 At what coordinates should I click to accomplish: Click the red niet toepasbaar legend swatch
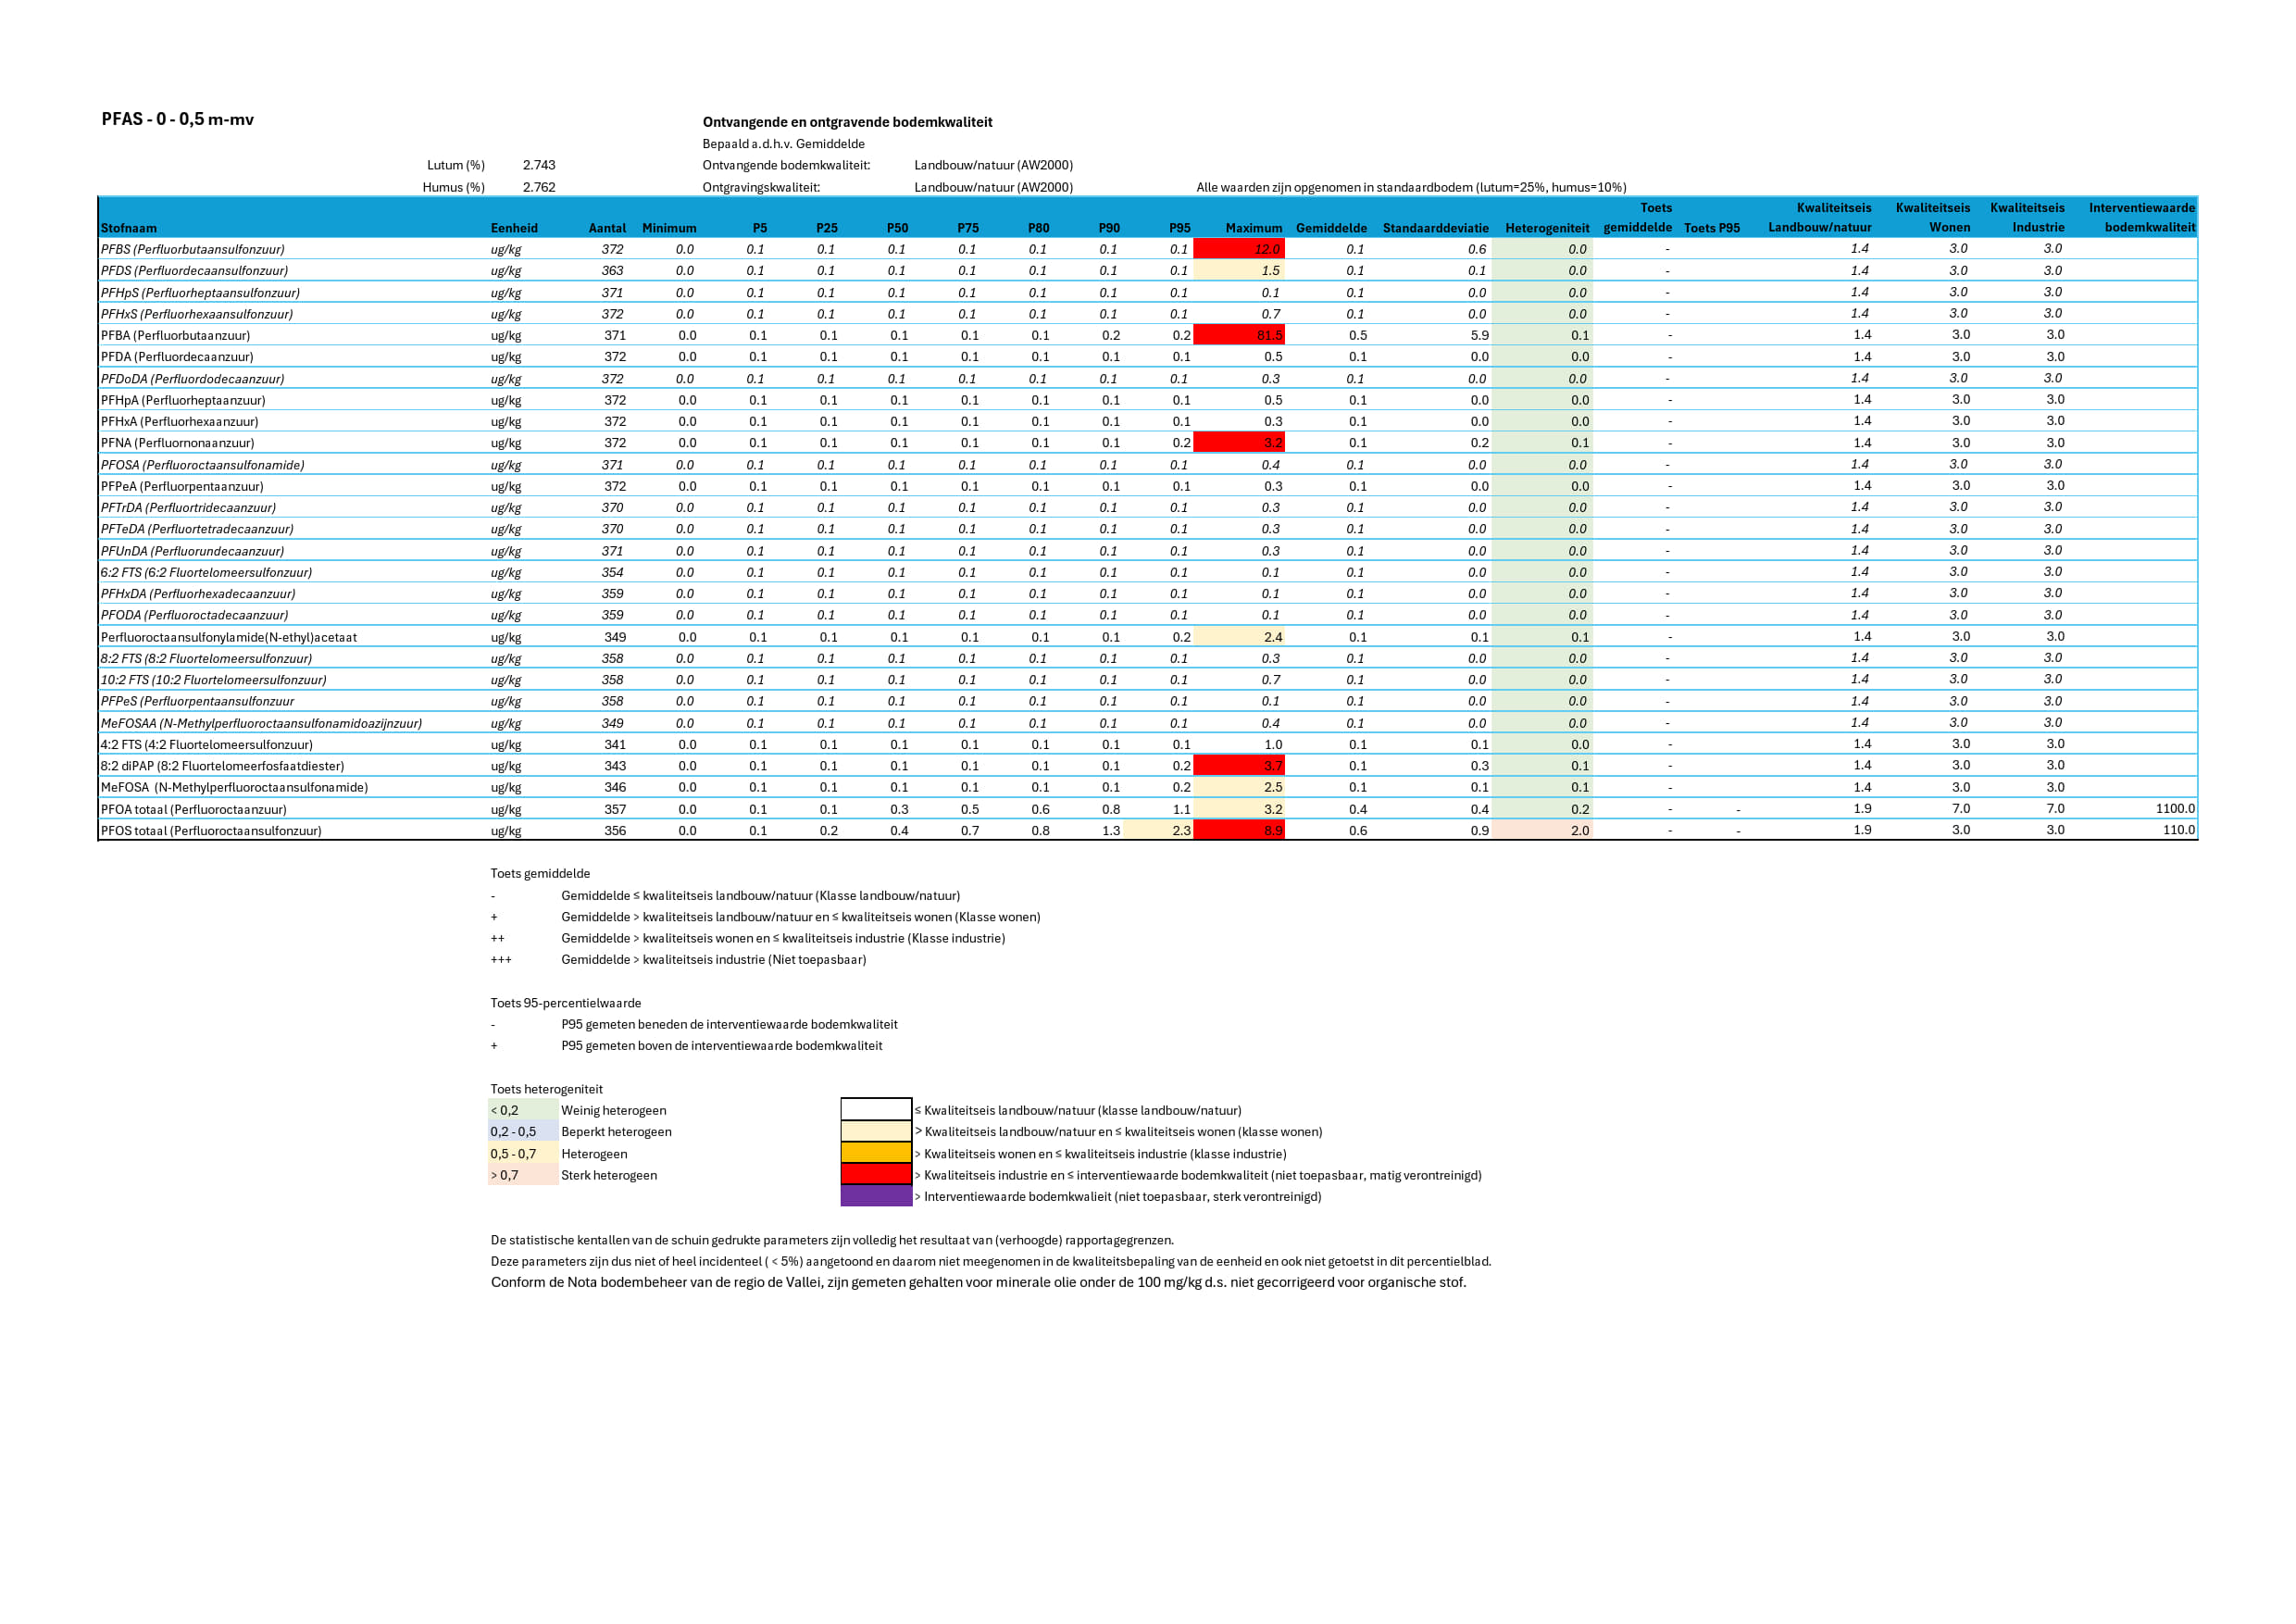tap(876, 1175)
